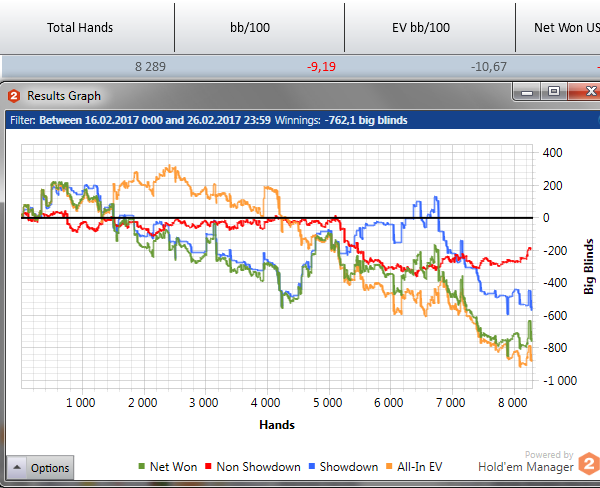Click the filter date range text
Screen dimensions: 600x488
[155, 120]
